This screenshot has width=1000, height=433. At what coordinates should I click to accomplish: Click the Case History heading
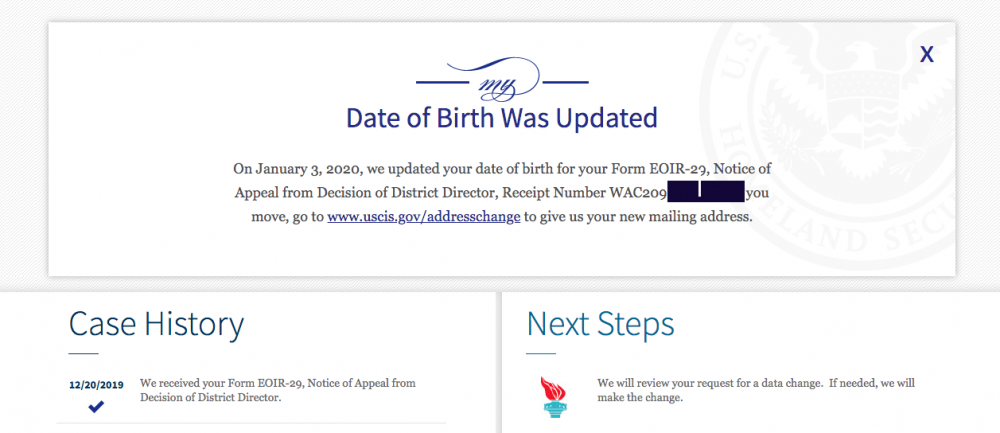coord(156,324)
